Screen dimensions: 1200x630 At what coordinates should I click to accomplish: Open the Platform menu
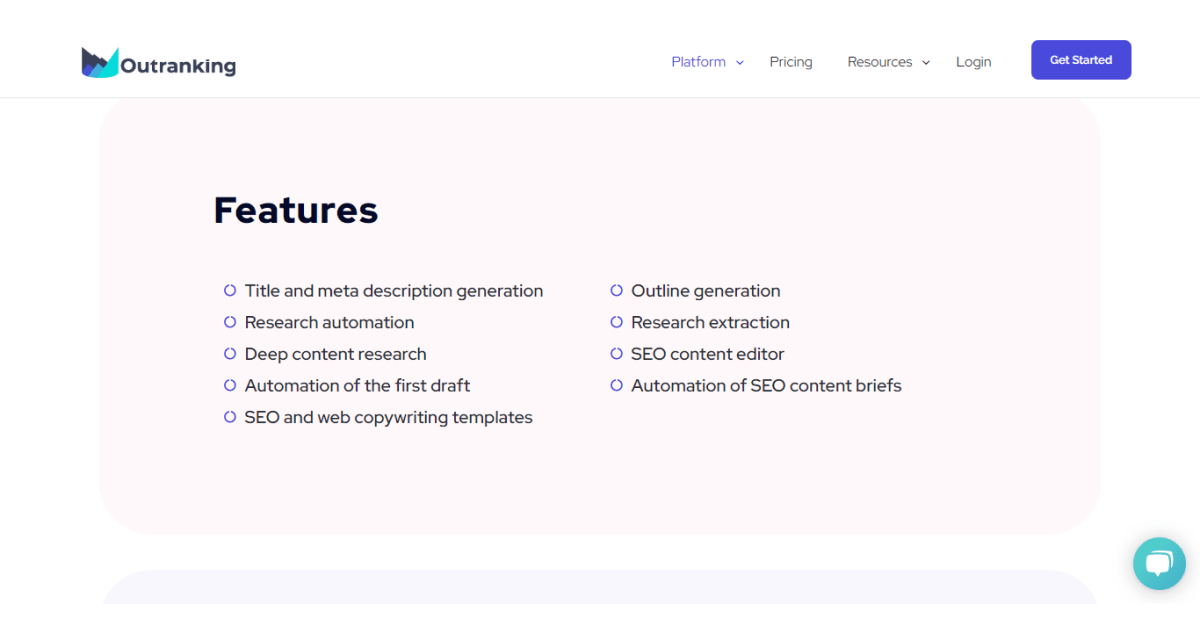698,62
